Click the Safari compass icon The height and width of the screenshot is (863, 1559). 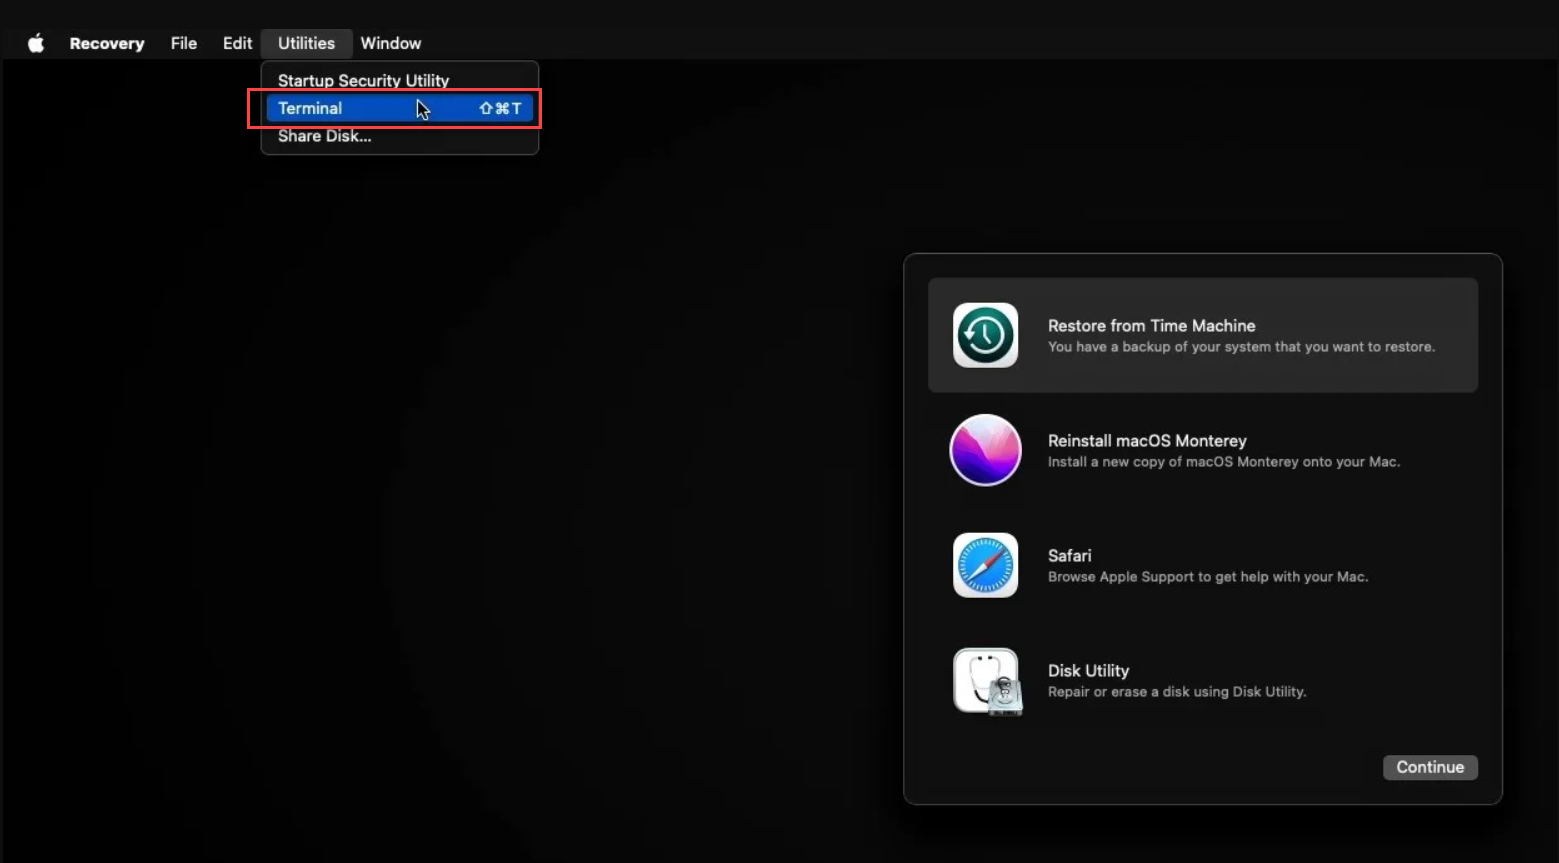click(x=985, y=565)
